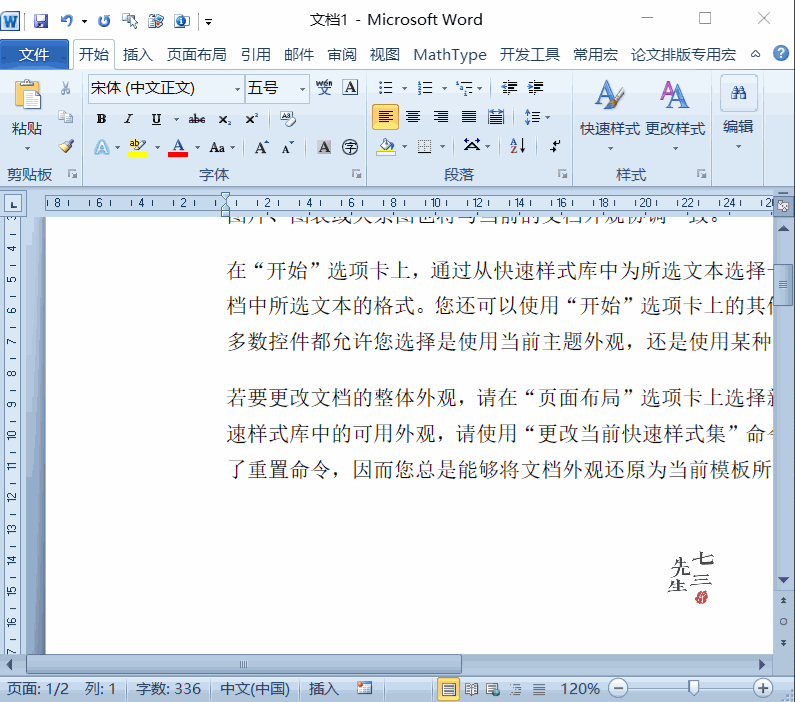Click the Distributed alignment icon
Viewport: 795px width, 702px height.
(496, 117)
